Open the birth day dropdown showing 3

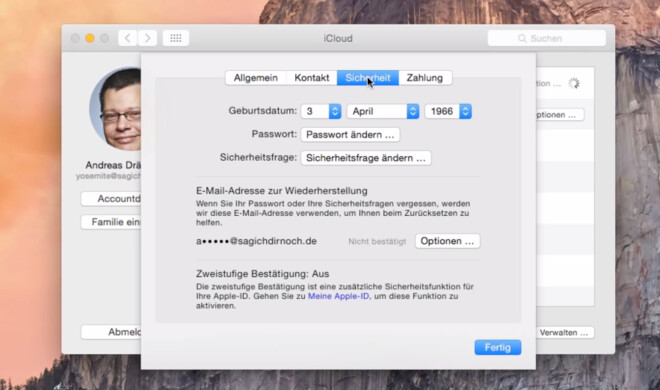pyautogui.click(x=321, y=111)
